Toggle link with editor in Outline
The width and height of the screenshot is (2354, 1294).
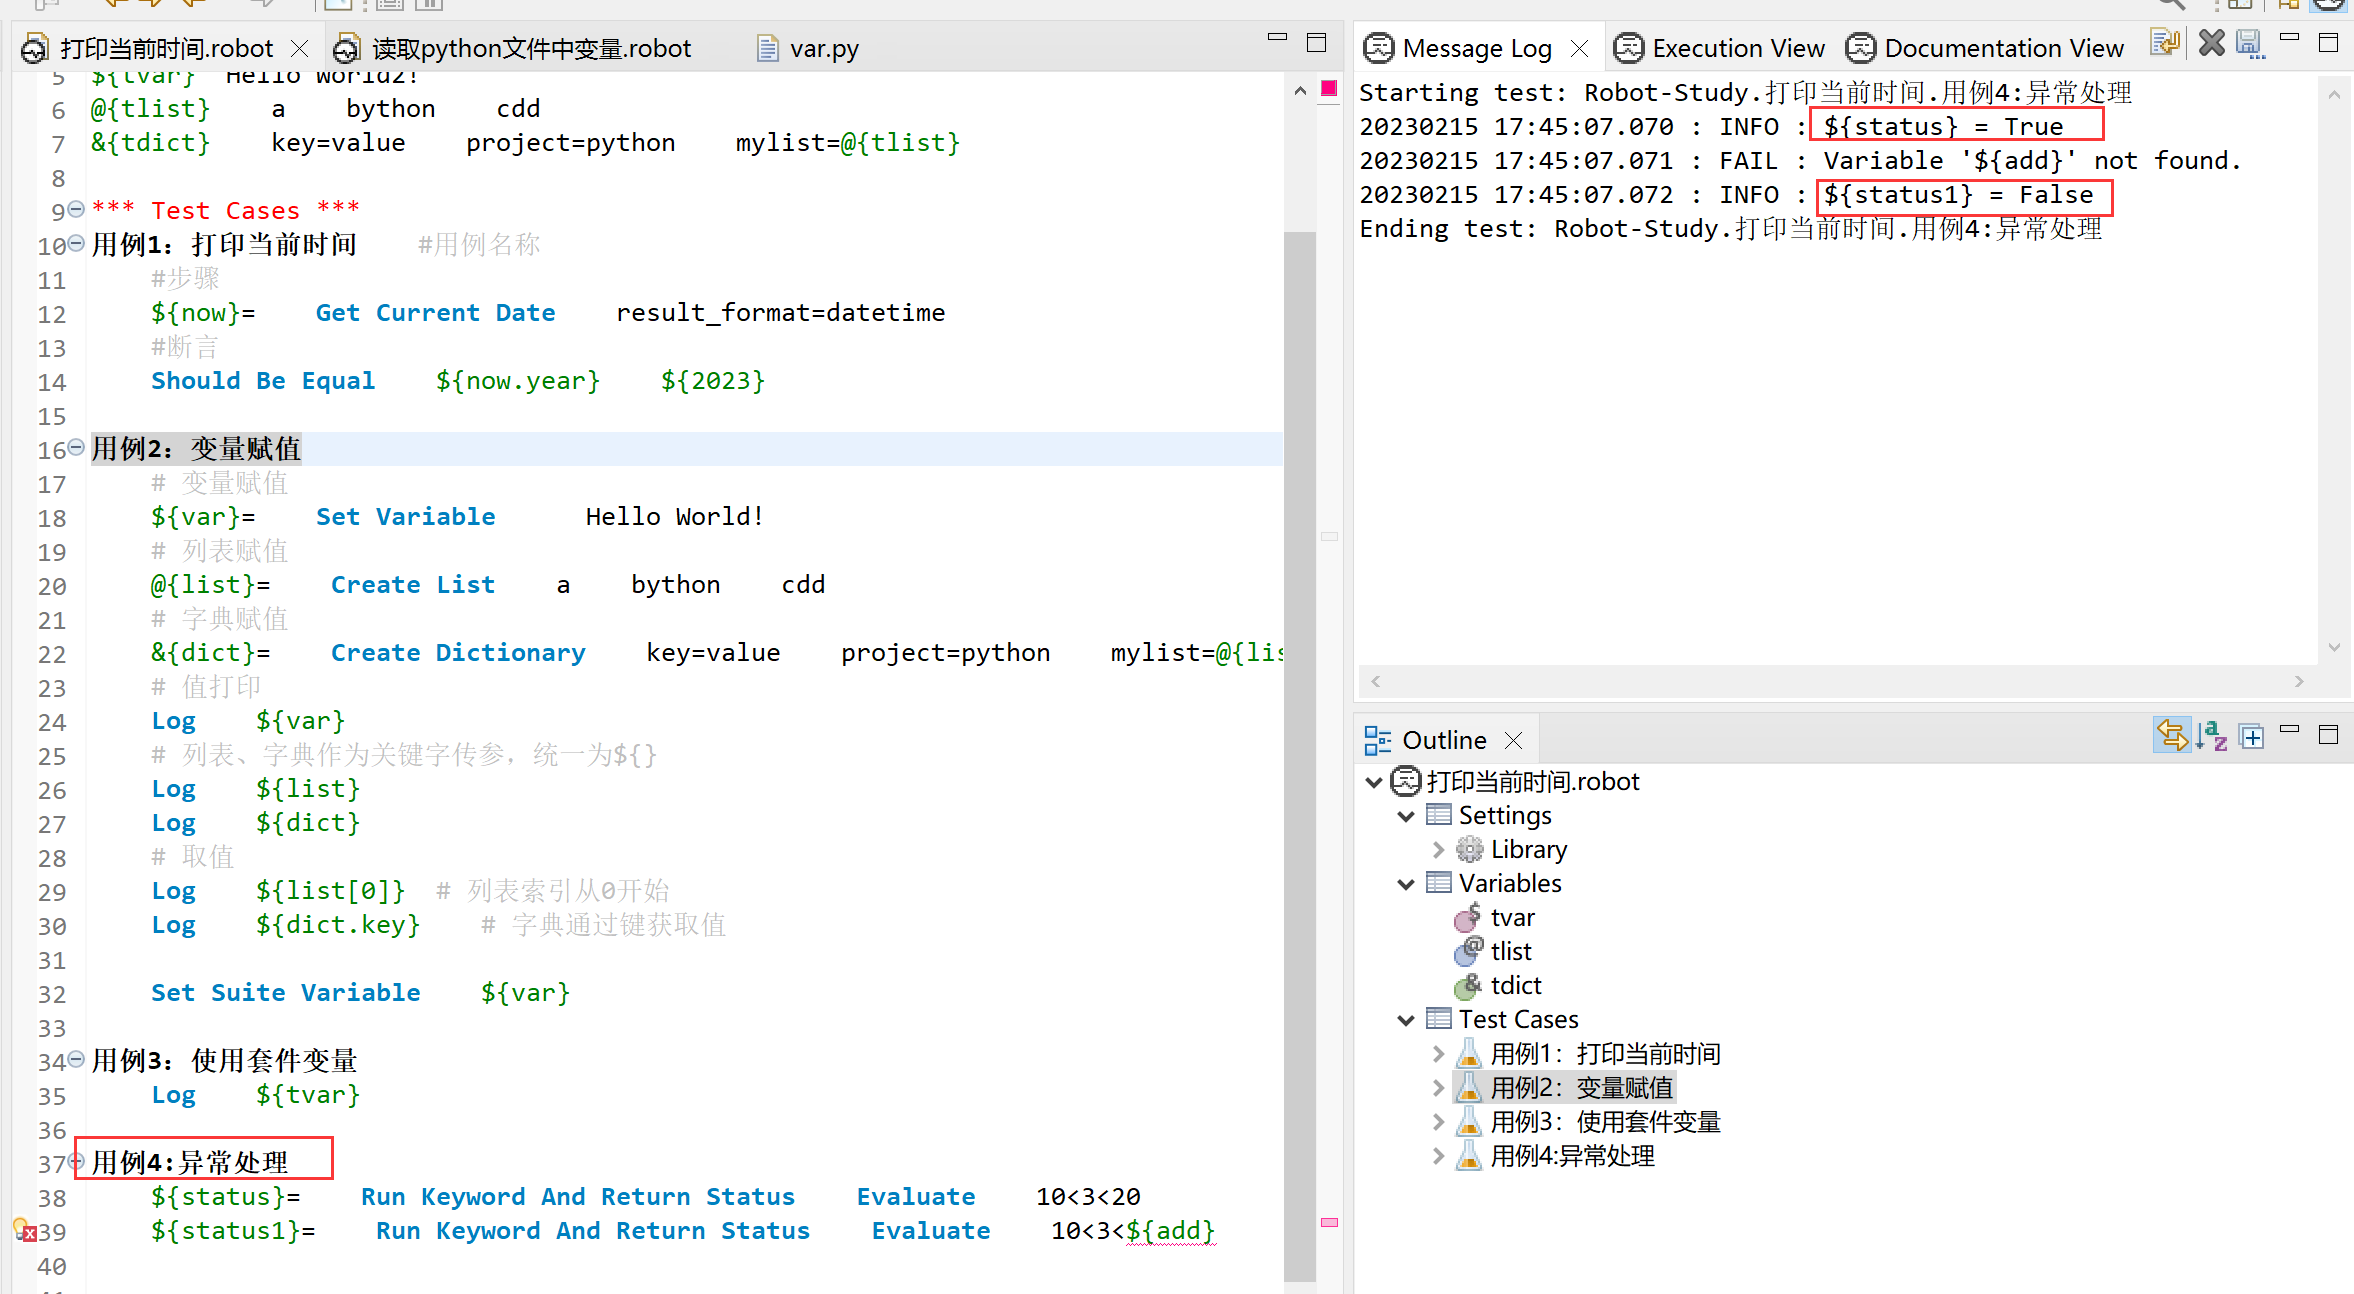tap(2171, 737)
